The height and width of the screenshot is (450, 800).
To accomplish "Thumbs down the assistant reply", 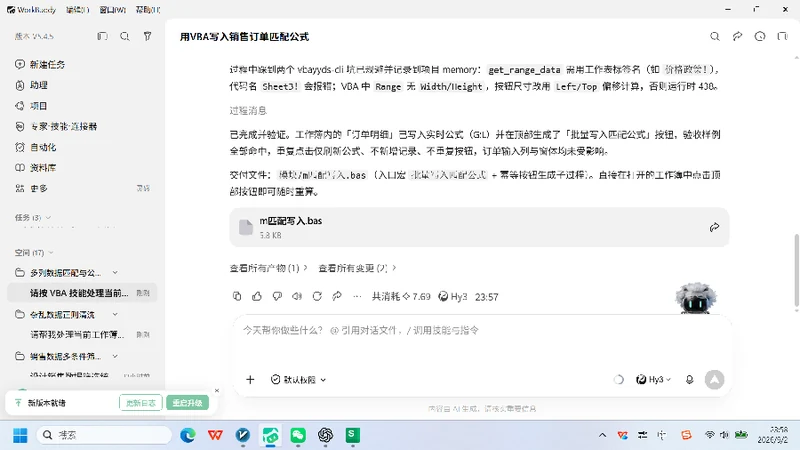I will (277, 296).
